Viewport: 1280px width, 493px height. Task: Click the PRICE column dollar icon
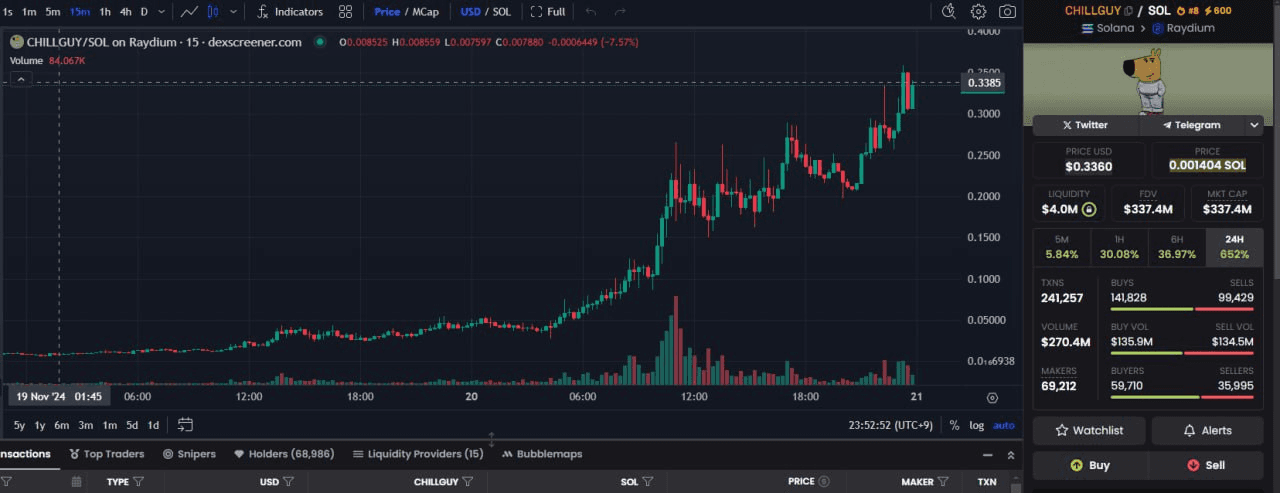pyautogui.click(x=826, y=482)
